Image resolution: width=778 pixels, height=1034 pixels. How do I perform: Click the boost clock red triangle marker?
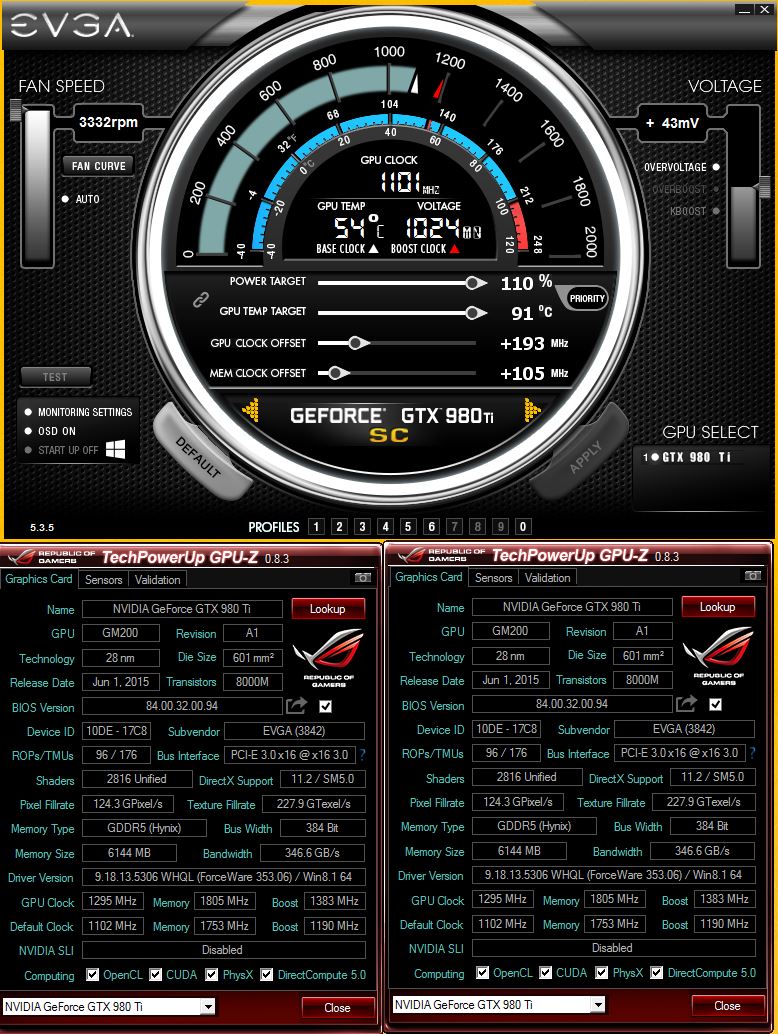point(454,249)
